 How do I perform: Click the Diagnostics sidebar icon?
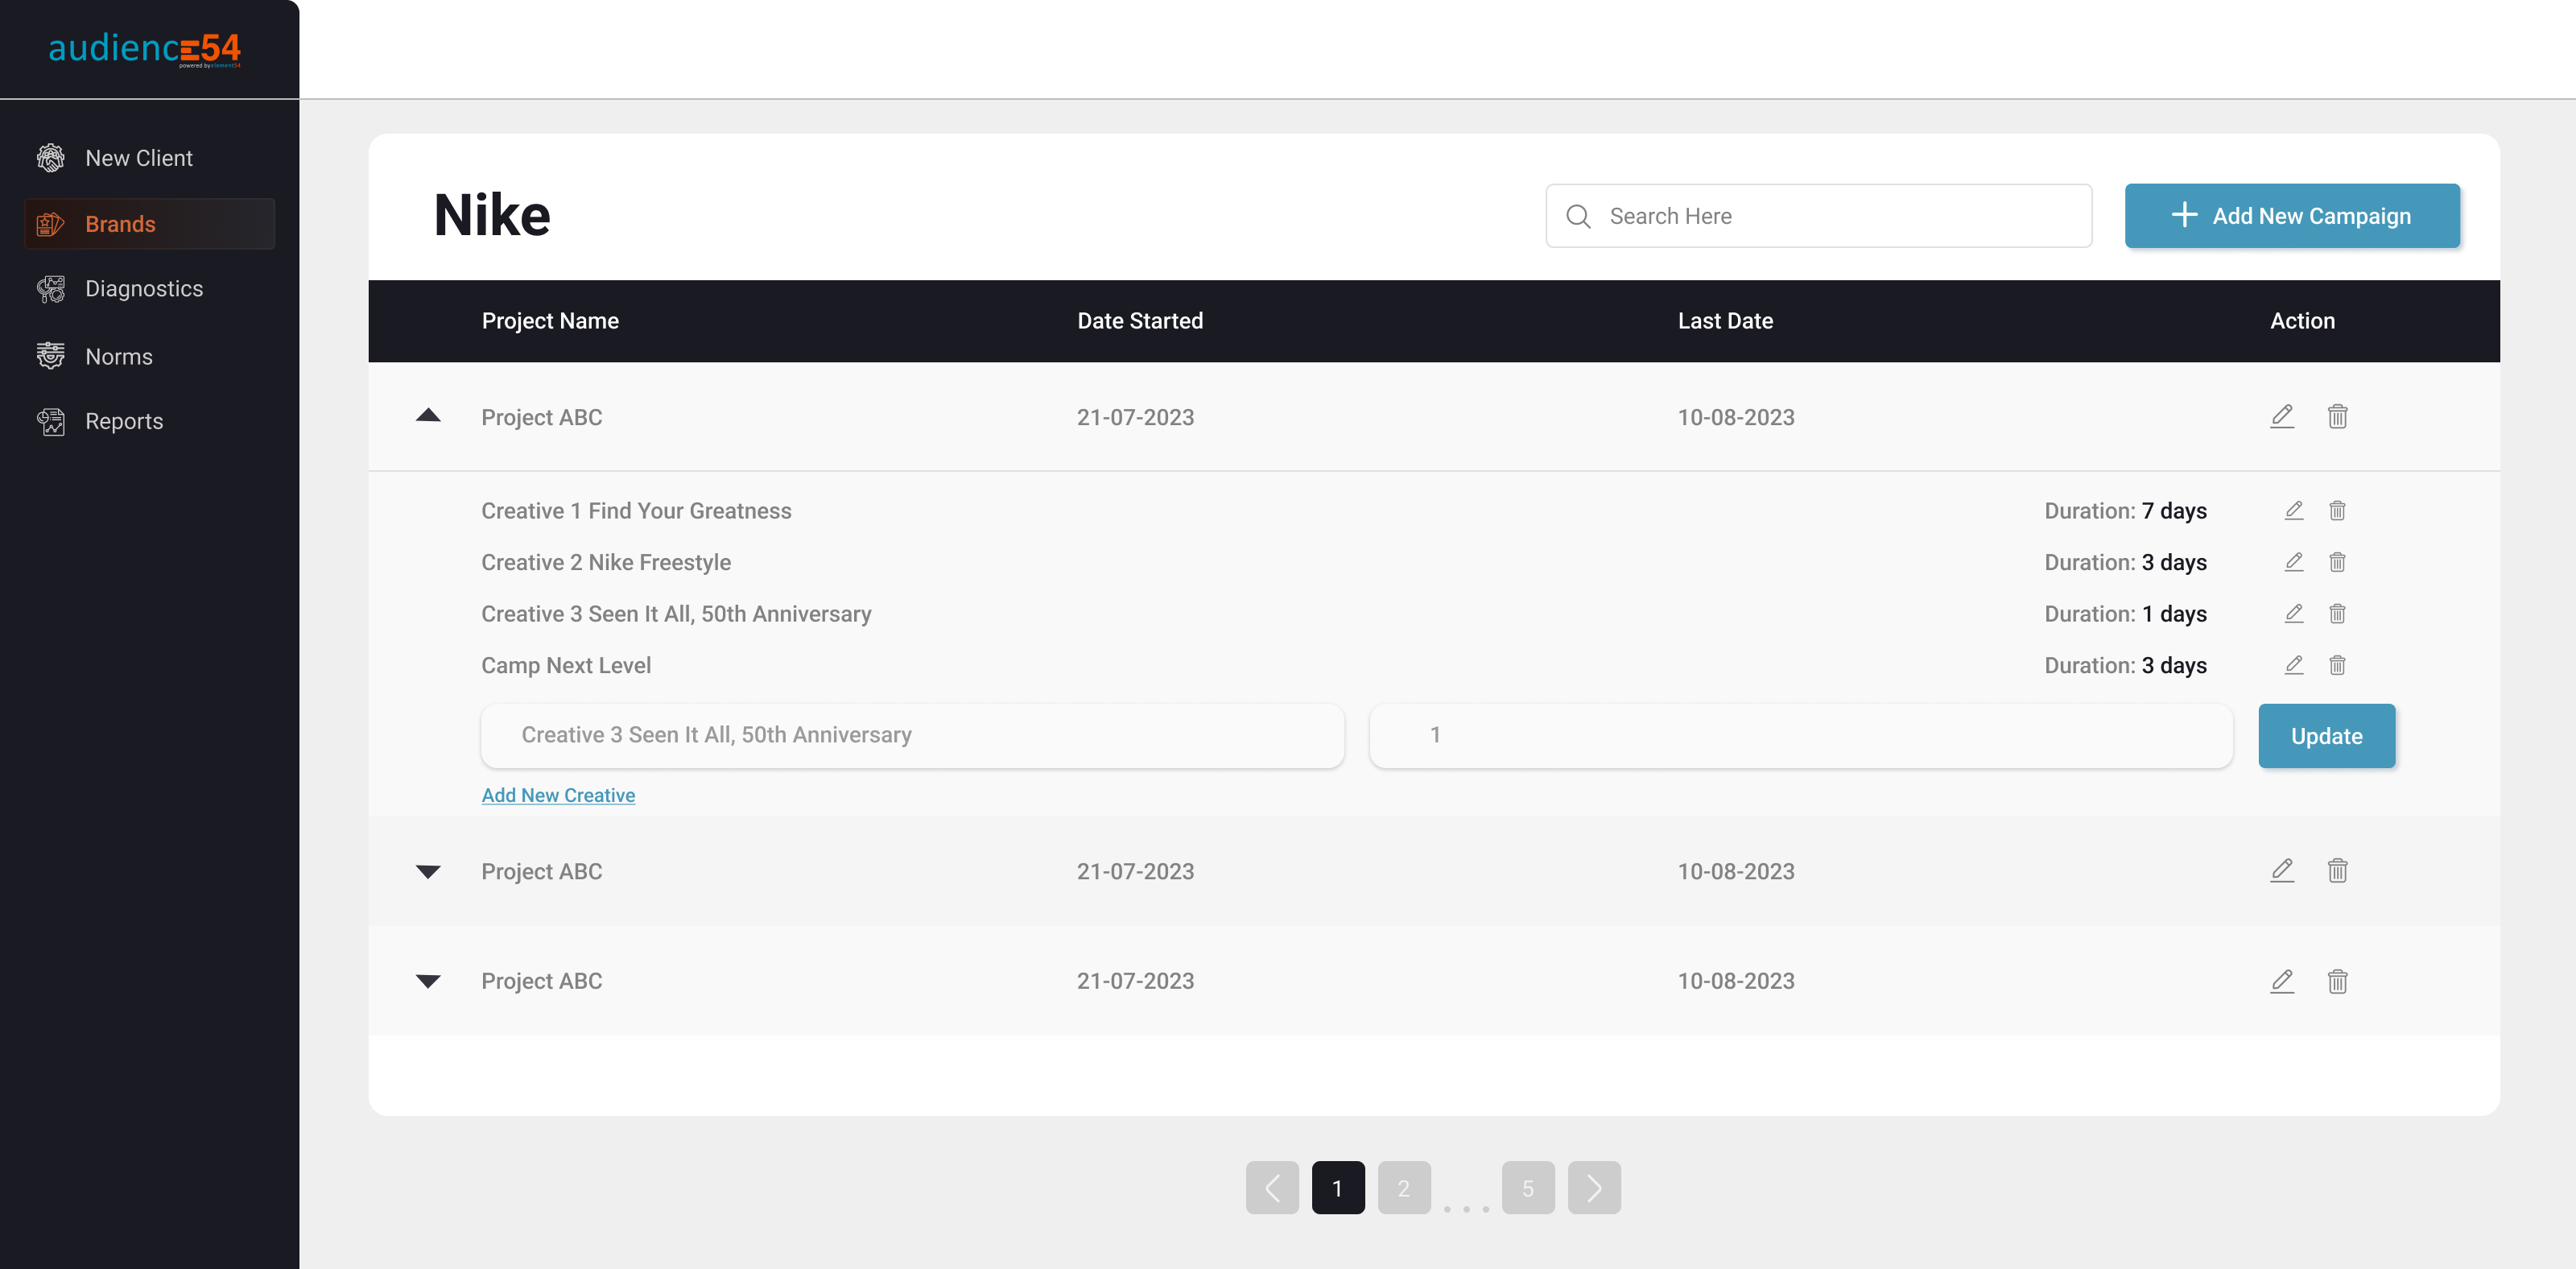(x=51, y=289)
